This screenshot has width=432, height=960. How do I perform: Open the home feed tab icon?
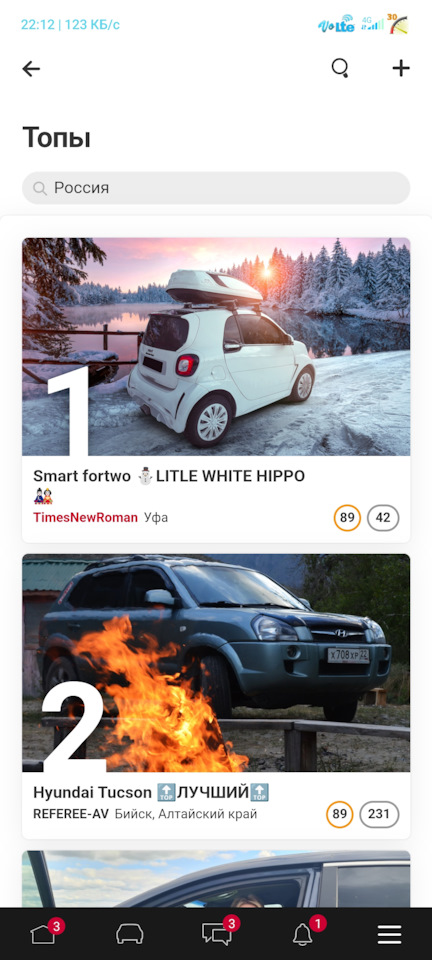click(43, 934)
